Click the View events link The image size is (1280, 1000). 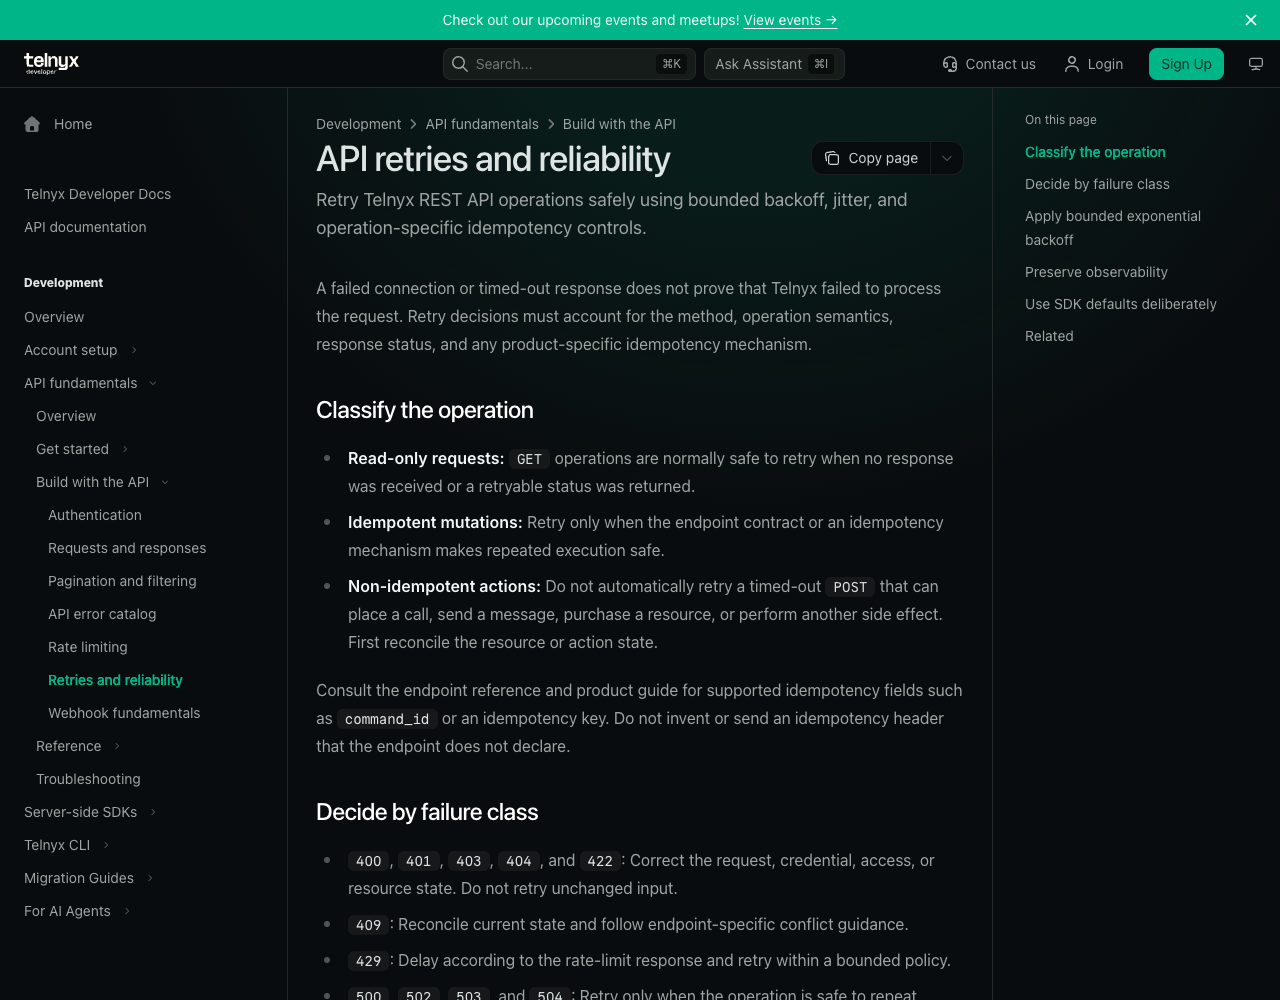point(790,20)
